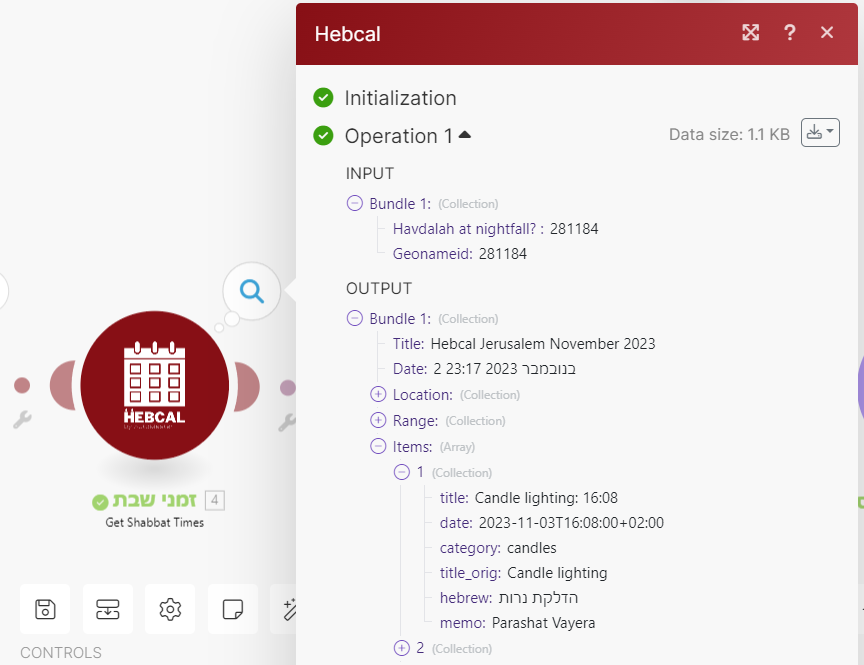Open the download output bundles dropdown
The width and height of the screenshot is (864, 665).
(820, 132)
